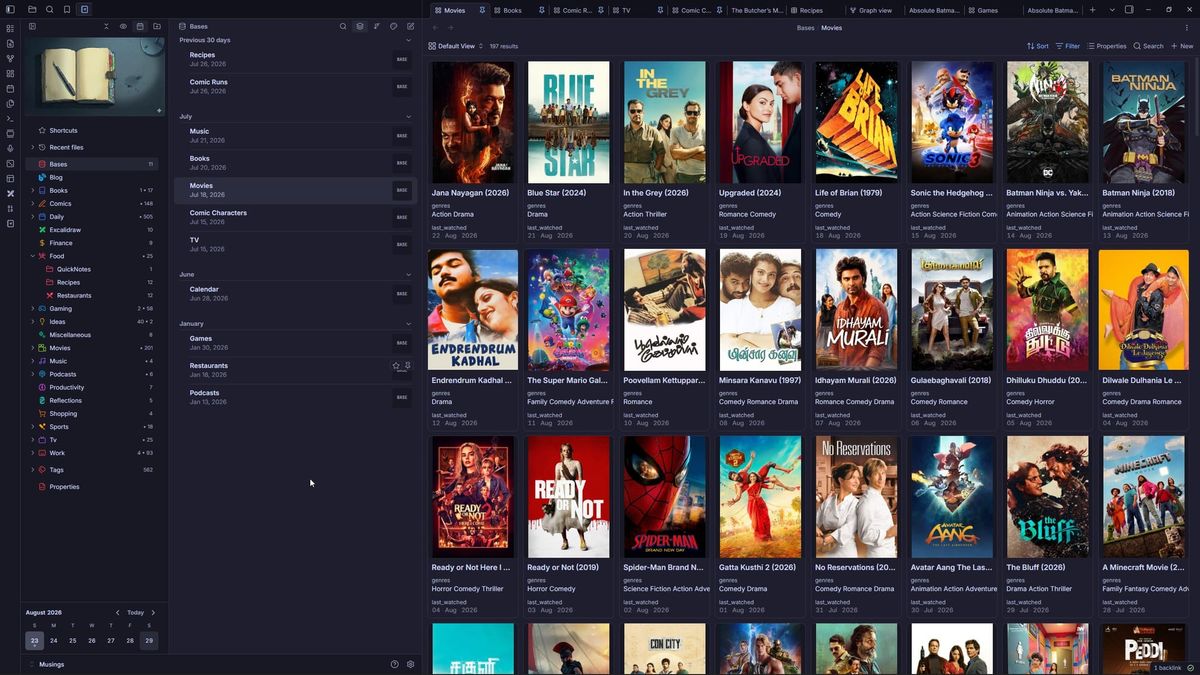Toggle pin on the Books tab
Image resolution: width=1200 pixels, height=675 pixels.
(x=542, y=10)
